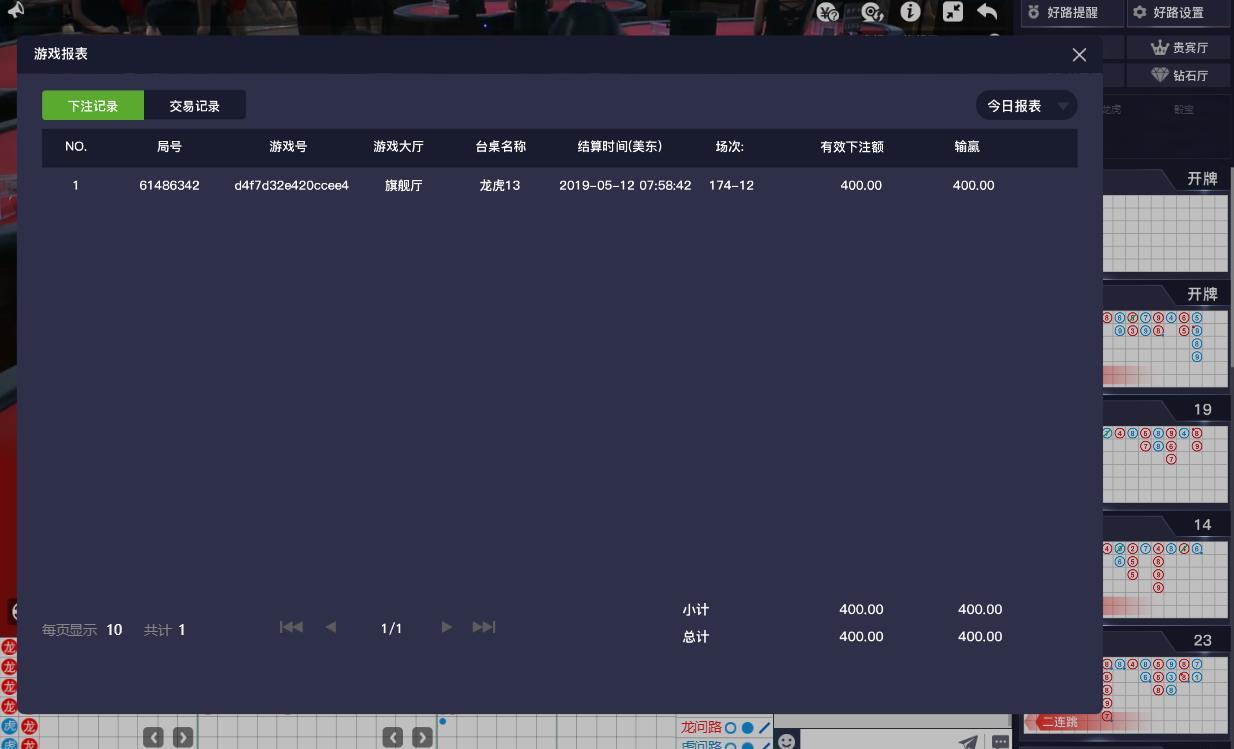
Task: Click the second roadmap scroll-right arrow
Action: 423,738
